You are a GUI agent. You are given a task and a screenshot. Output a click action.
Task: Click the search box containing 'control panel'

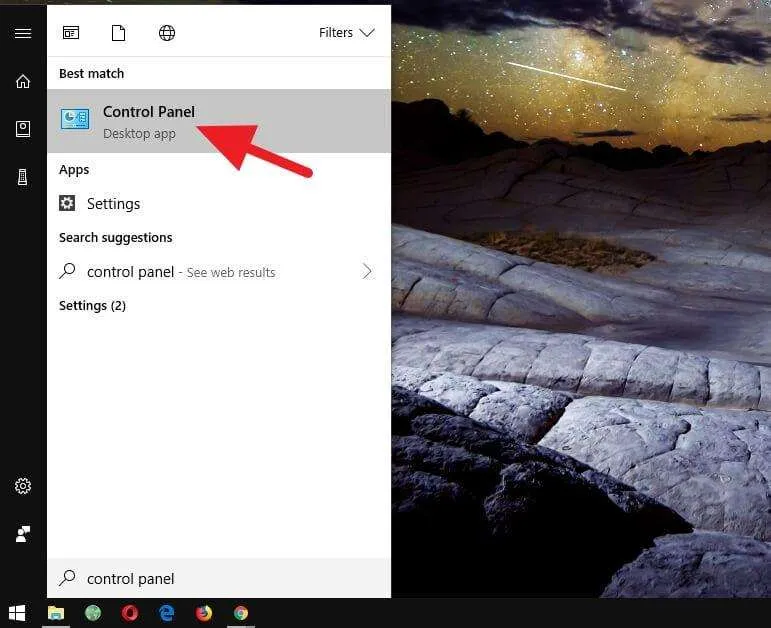click(219, 578)
